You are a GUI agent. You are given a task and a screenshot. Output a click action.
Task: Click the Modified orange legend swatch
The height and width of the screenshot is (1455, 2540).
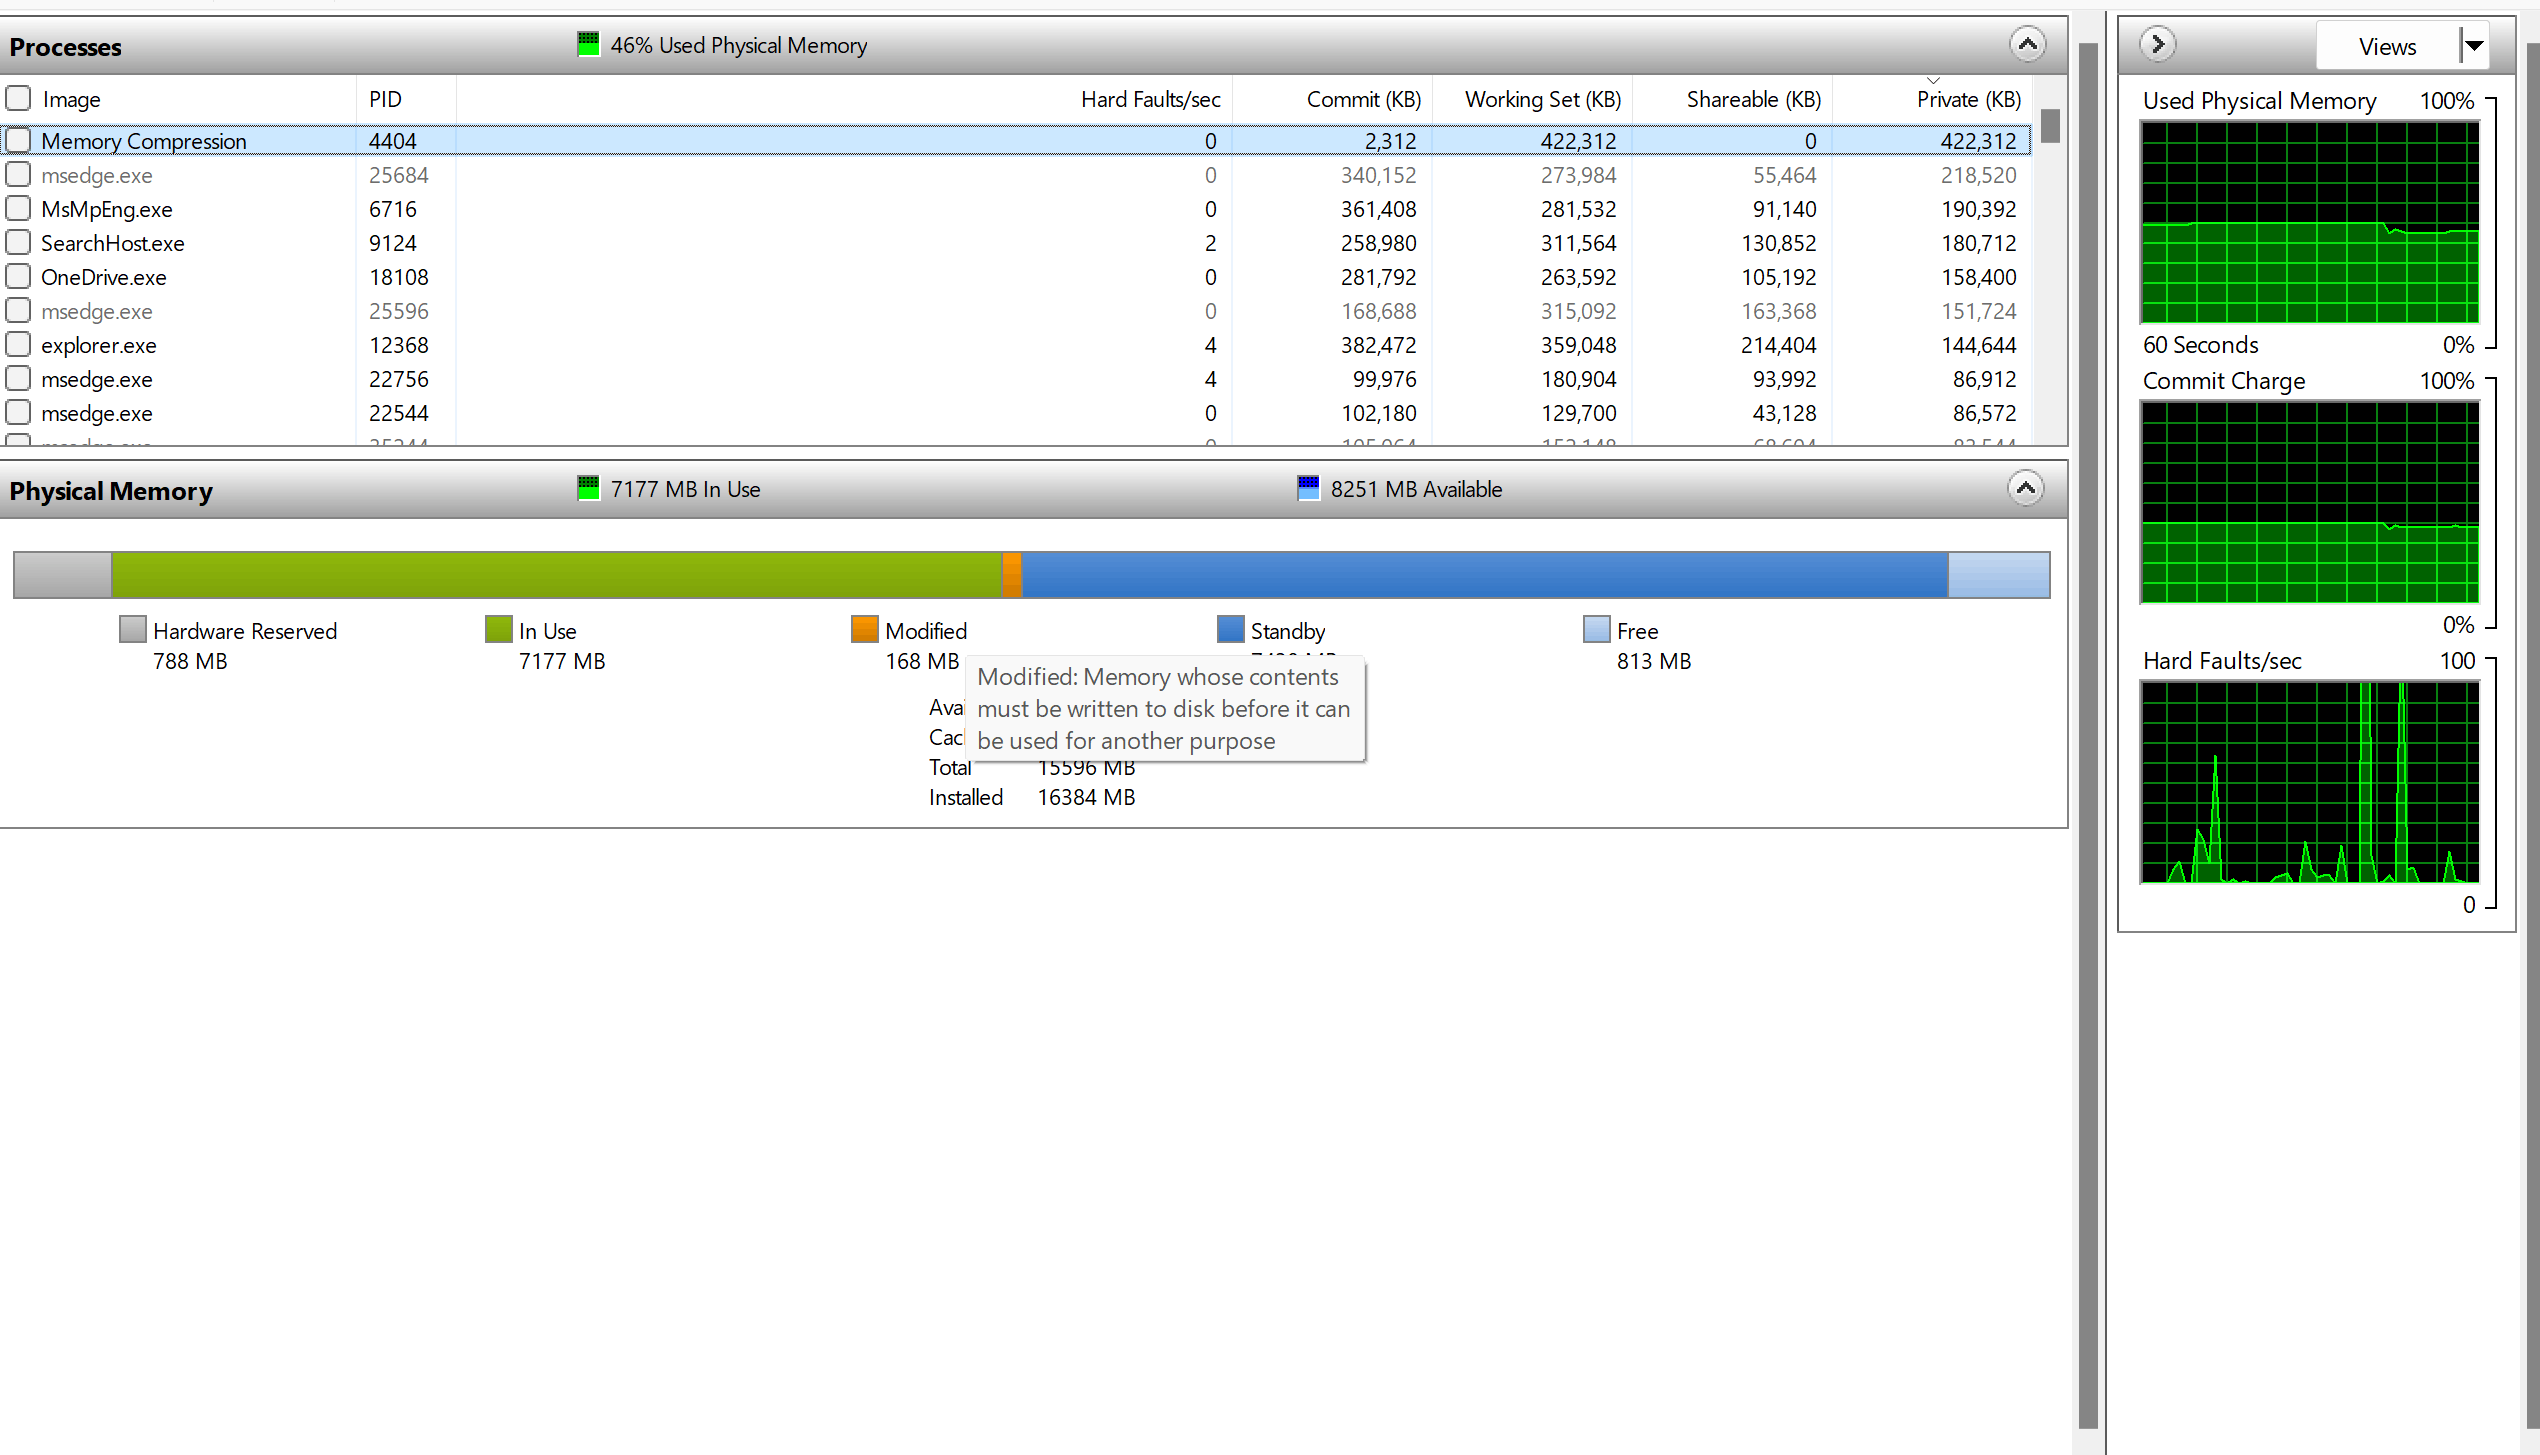(x=864, y=629)
